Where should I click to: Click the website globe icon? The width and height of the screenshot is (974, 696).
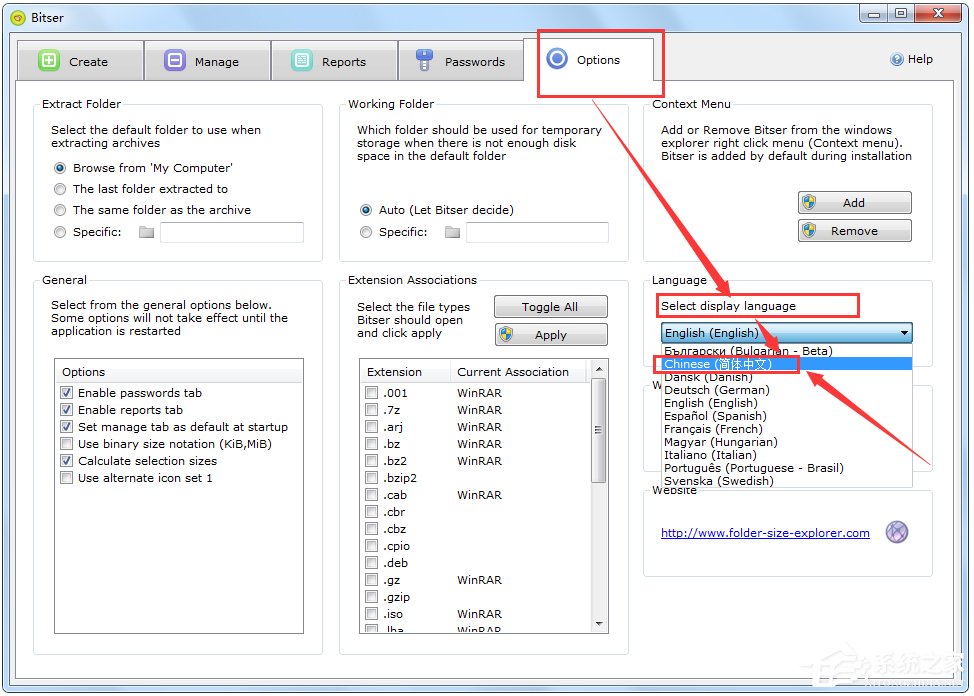896,532
